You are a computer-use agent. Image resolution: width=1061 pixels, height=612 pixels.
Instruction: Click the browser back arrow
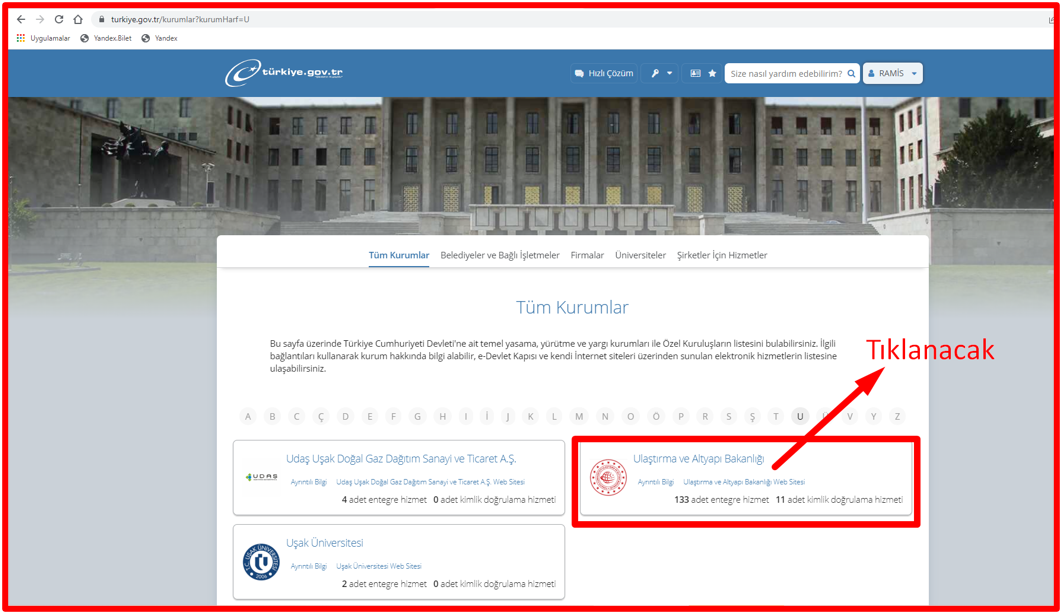click(x=21, y=20)
